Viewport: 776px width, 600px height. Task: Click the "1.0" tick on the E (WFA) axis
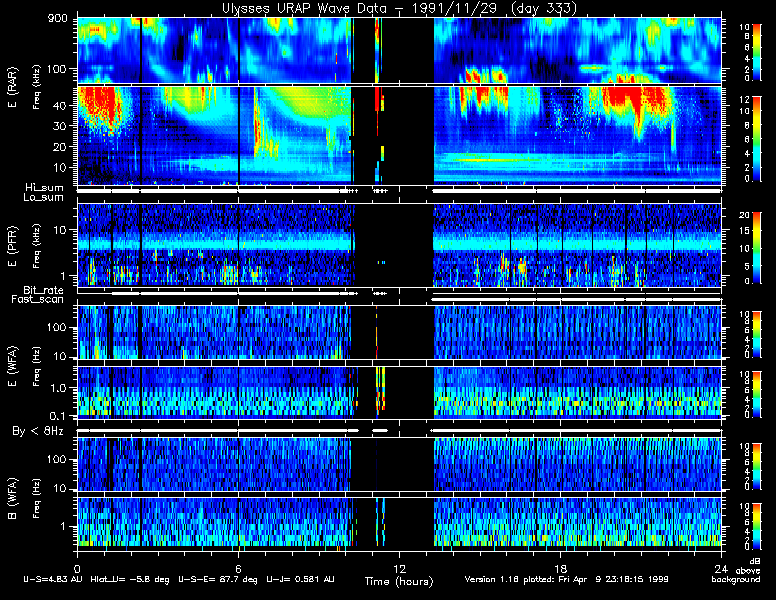point(57,388)
